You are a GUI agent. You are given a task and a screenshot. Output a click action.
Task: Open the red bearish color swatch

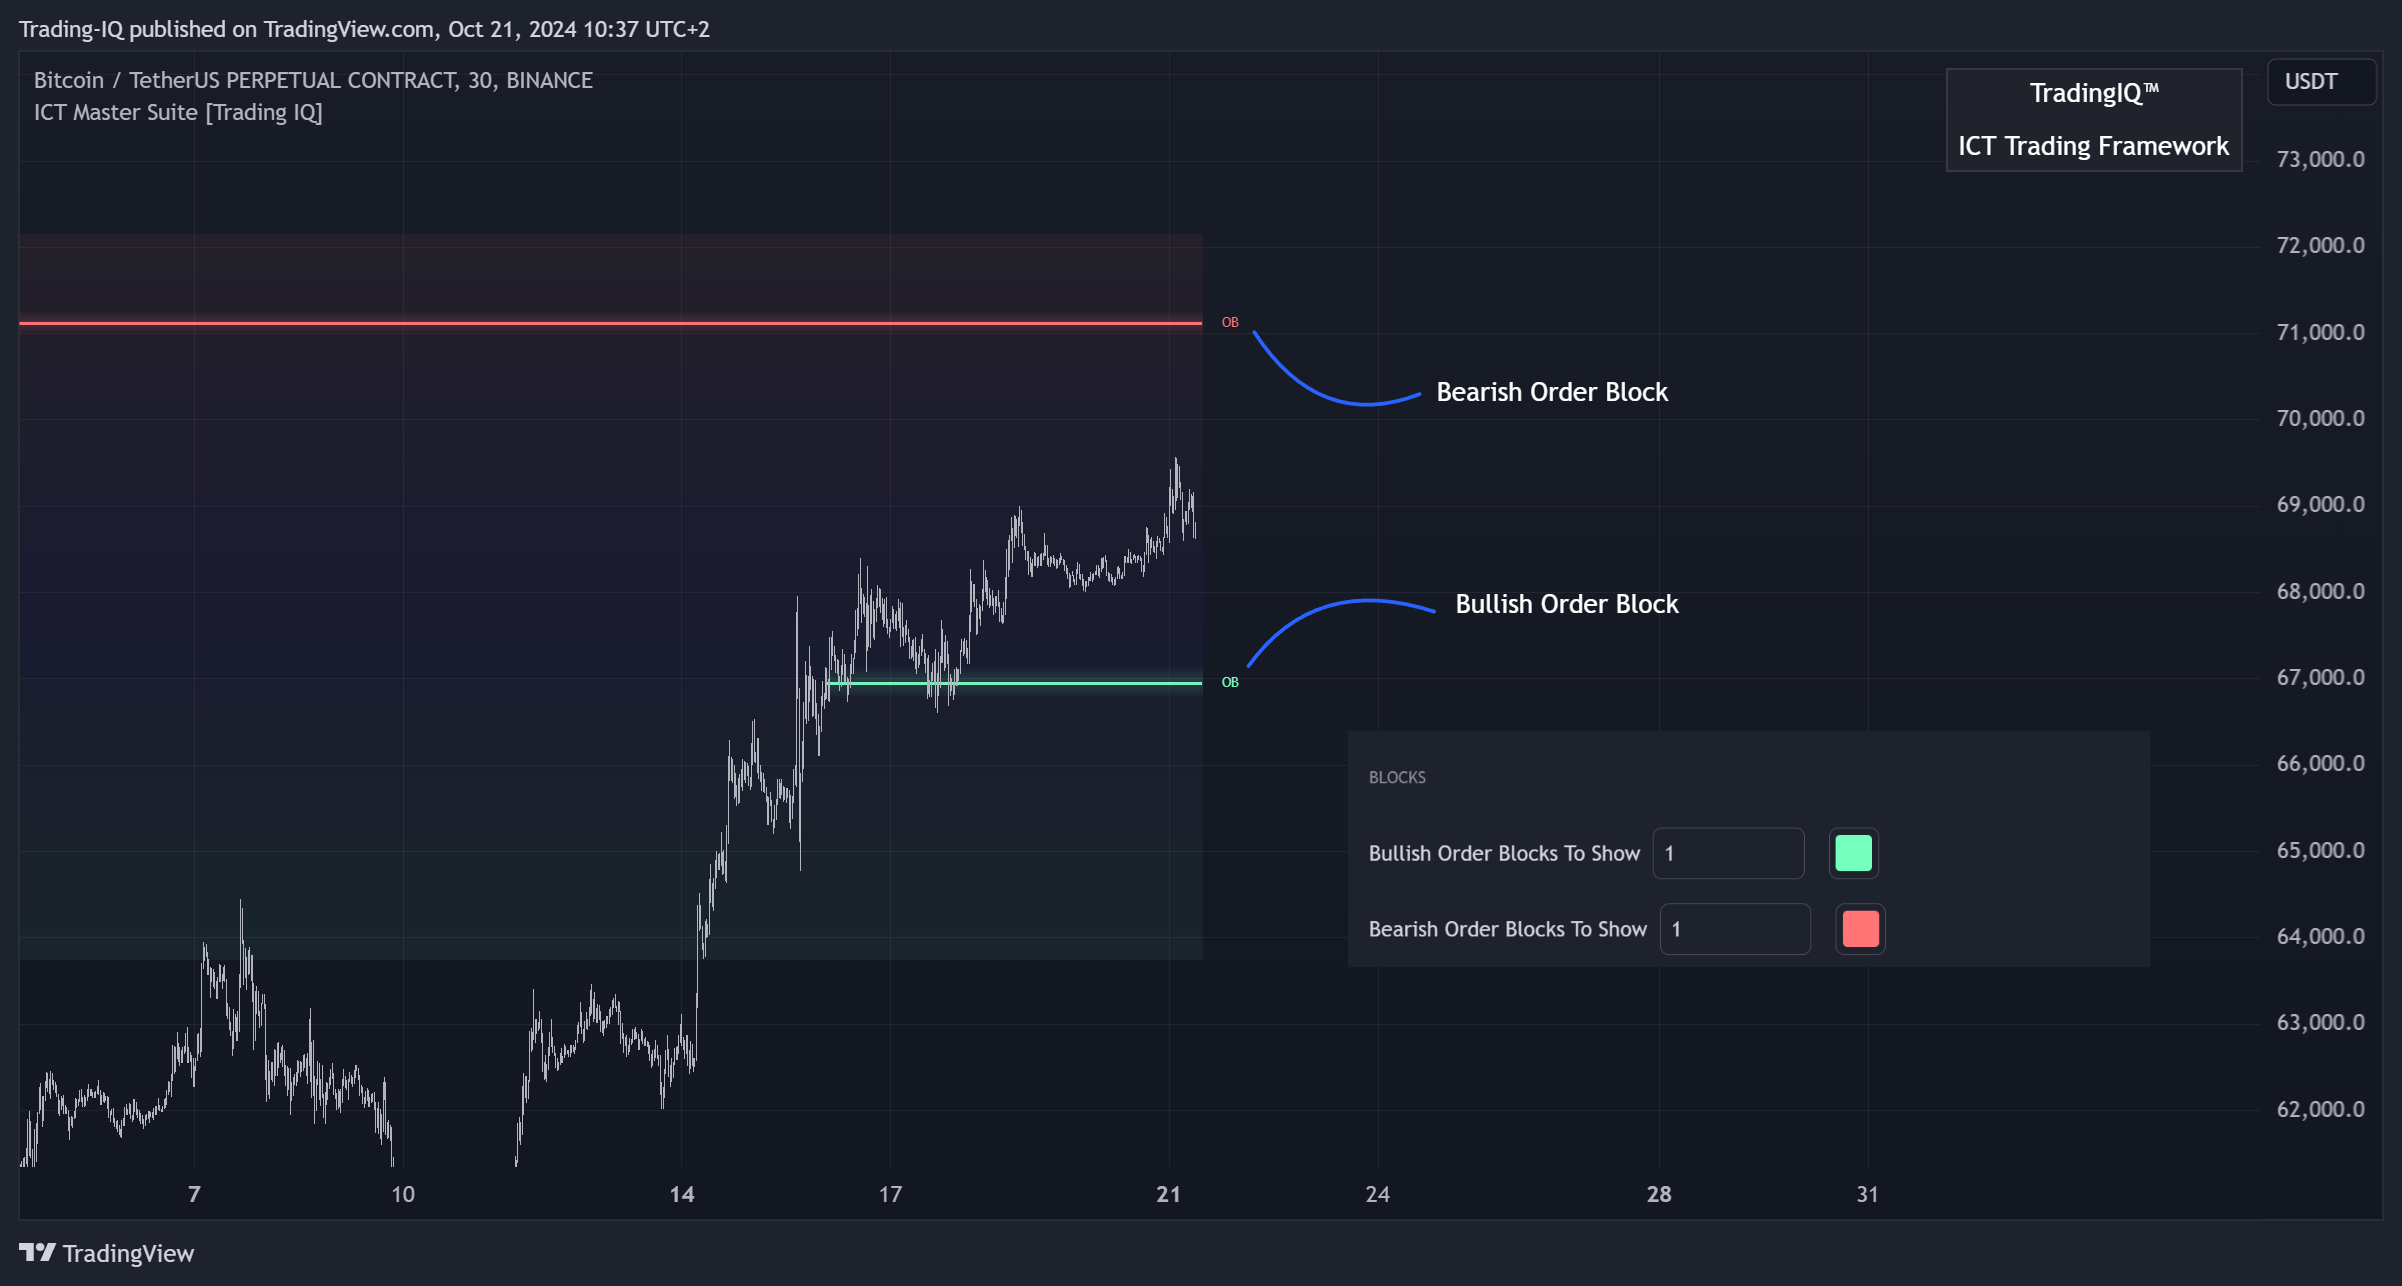[1860, 929]
